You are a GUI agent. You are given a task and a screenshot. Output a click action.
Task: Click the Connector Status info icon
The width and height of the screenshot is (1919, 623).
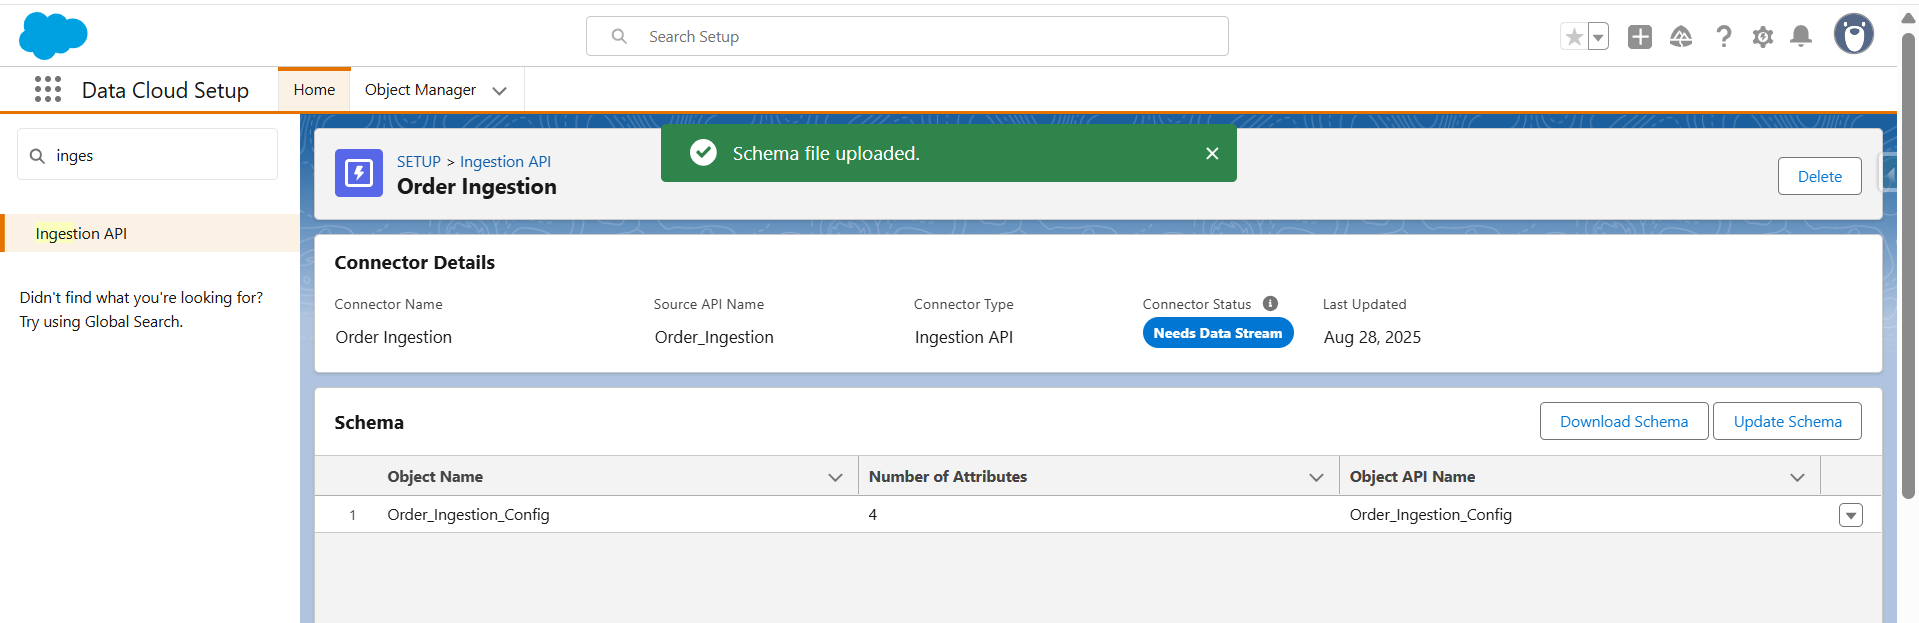point(1270,304)
